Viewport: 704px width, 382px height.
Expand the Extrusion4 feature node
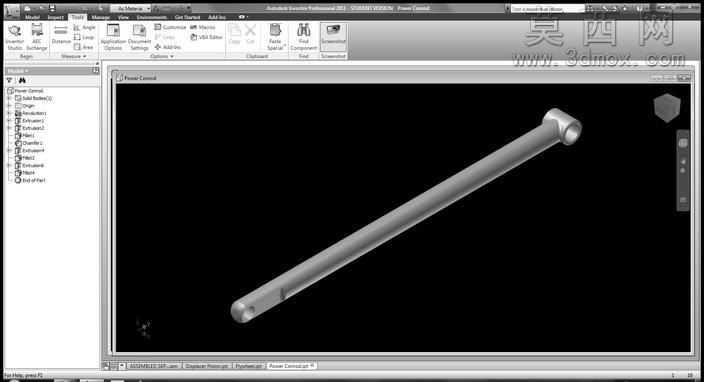[9, 150]
